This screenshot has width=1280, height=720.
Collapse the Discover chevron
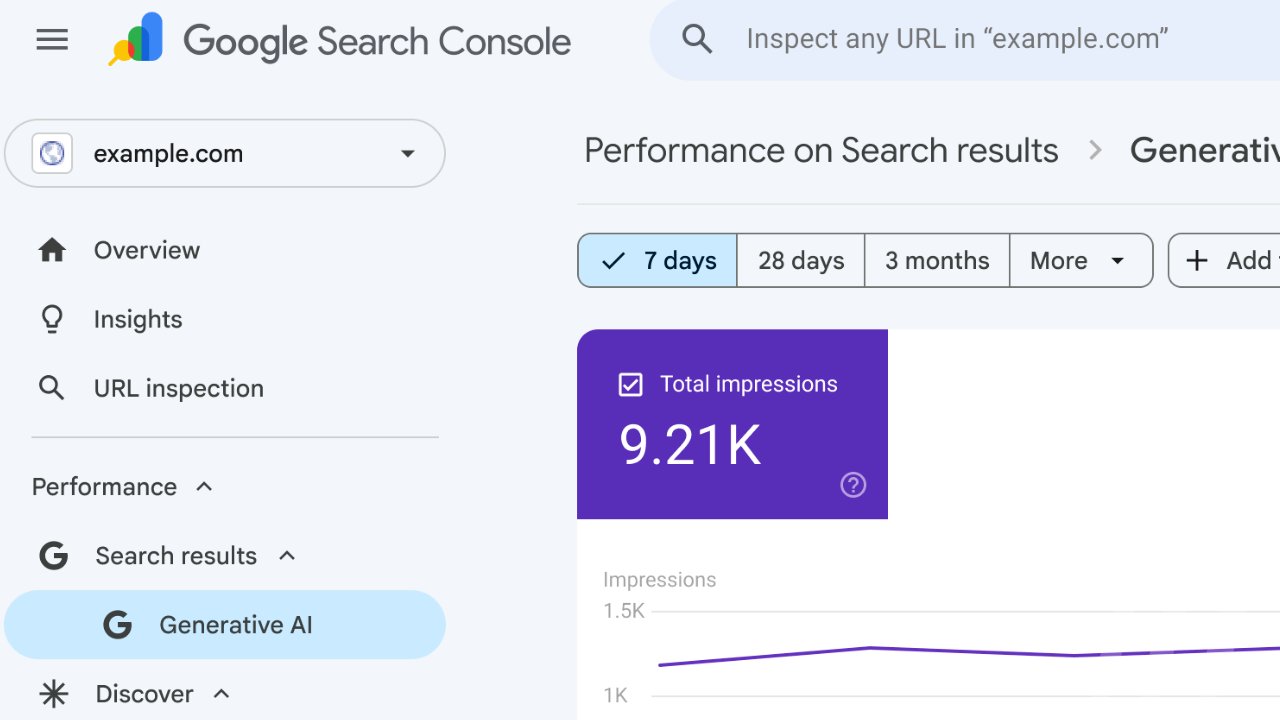pyautogui.click(x=222, y=693)
